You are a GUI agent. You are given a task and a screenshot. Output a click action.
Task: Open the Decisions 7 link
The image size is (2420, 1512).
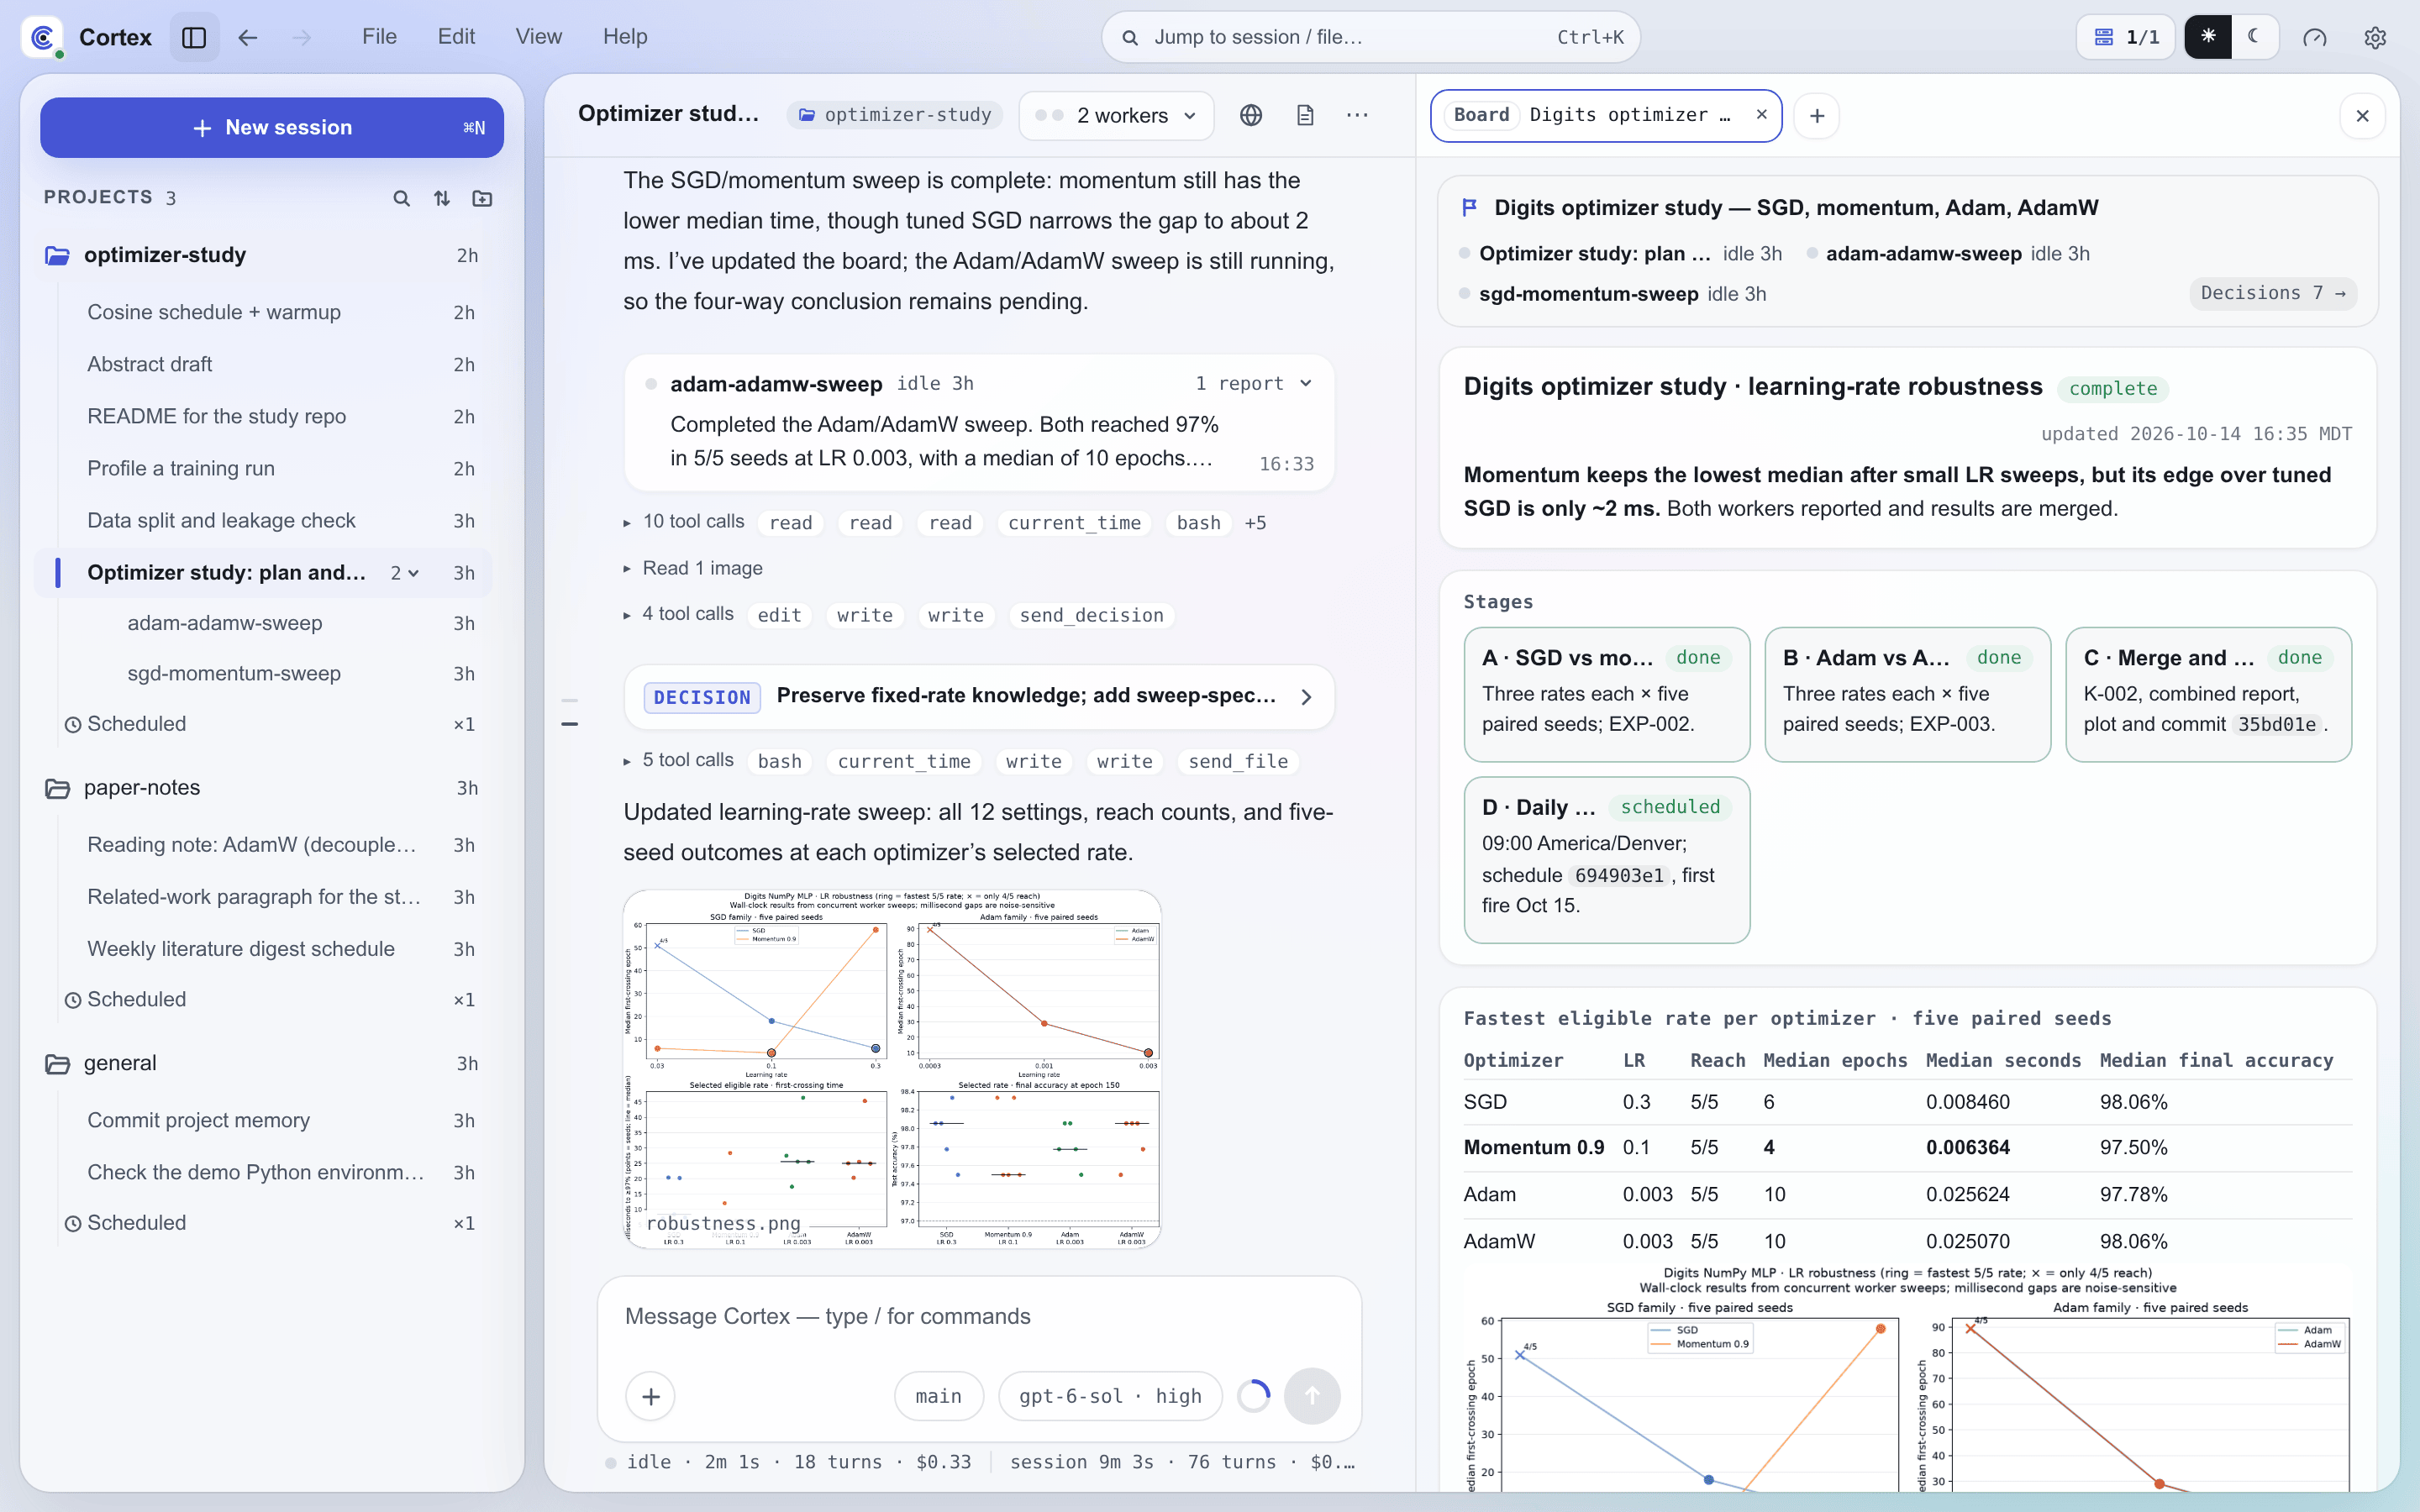click(2272, 293)
